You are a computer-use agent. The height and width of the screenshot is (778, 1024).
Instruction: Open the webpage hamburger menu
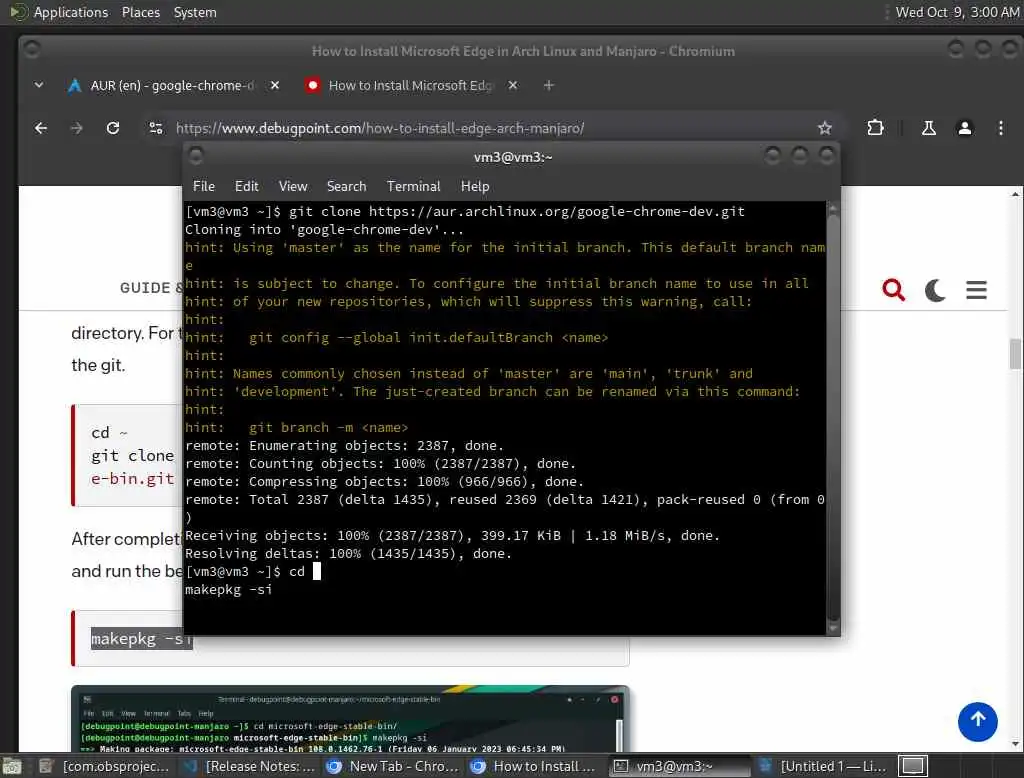(x=976, y=289)
